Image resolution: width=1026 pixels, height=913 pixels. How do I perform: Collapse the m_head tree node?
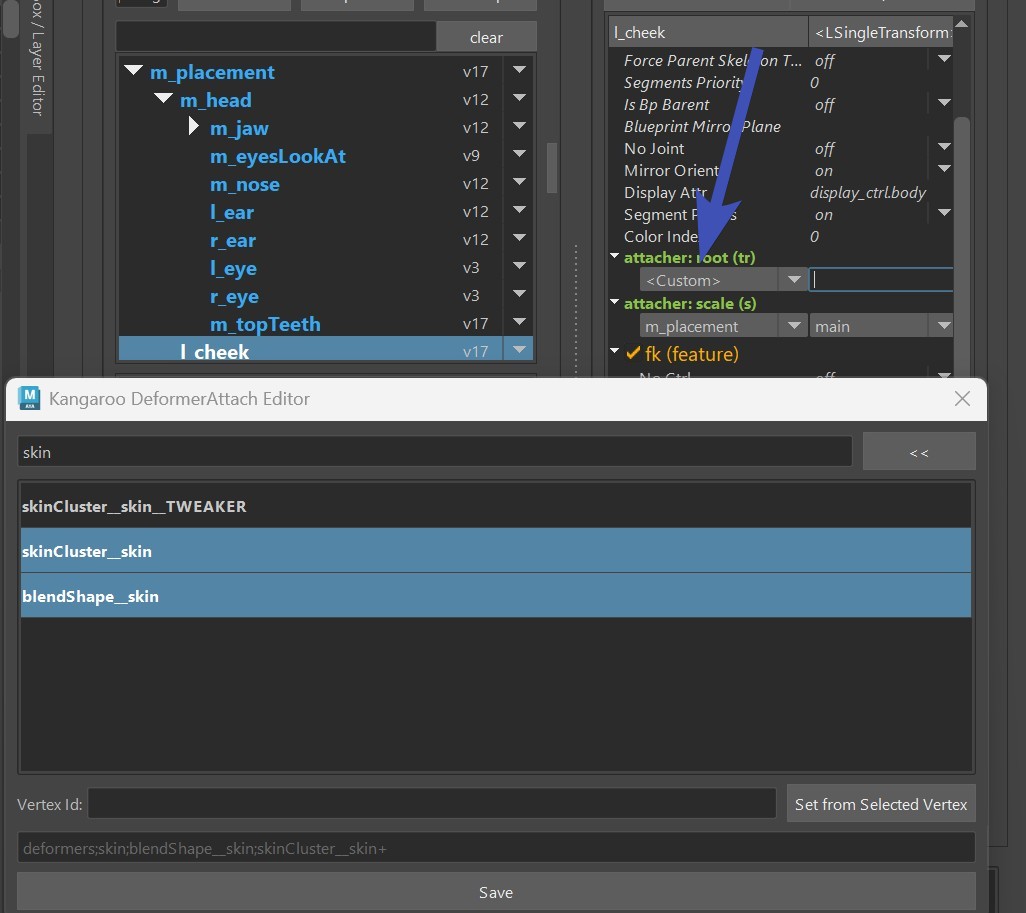click(164, 98)
